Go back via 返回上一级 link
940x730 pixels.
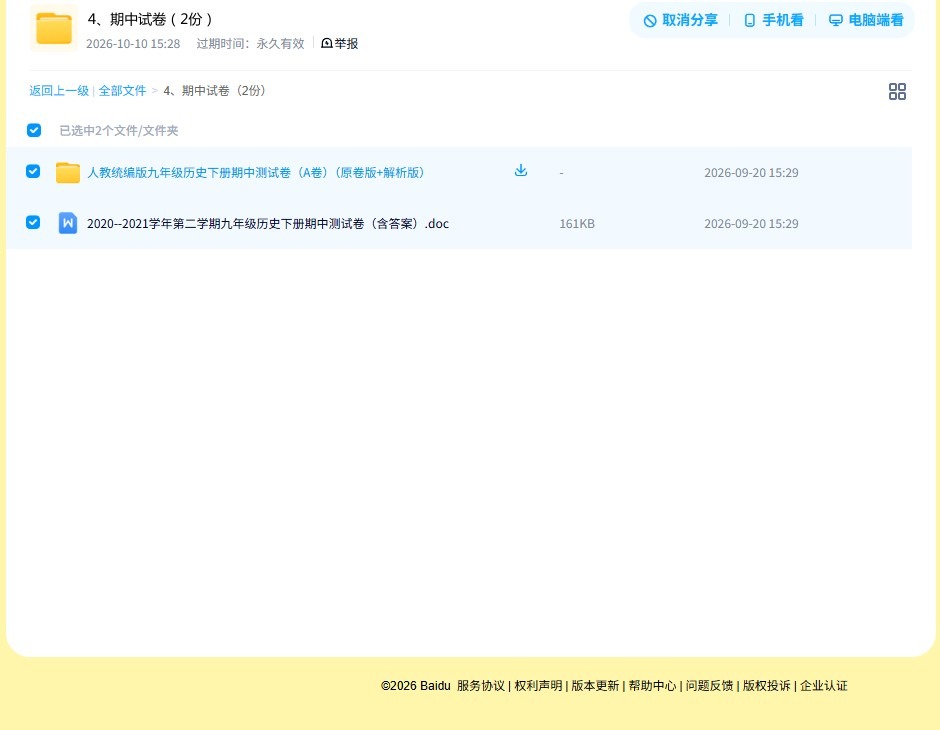(x=59, y=91)
